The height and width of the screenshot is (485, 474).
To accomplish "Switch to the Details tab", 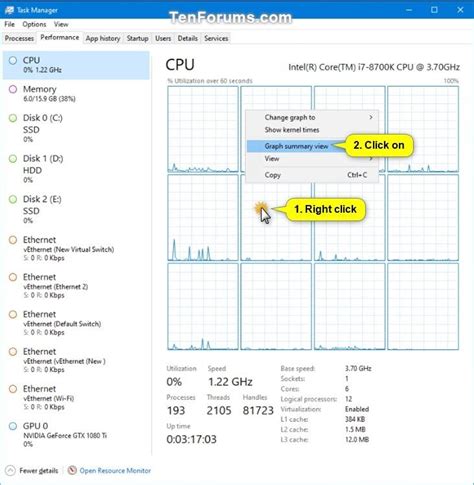I will pyautogui.click(x=187, y=38).
